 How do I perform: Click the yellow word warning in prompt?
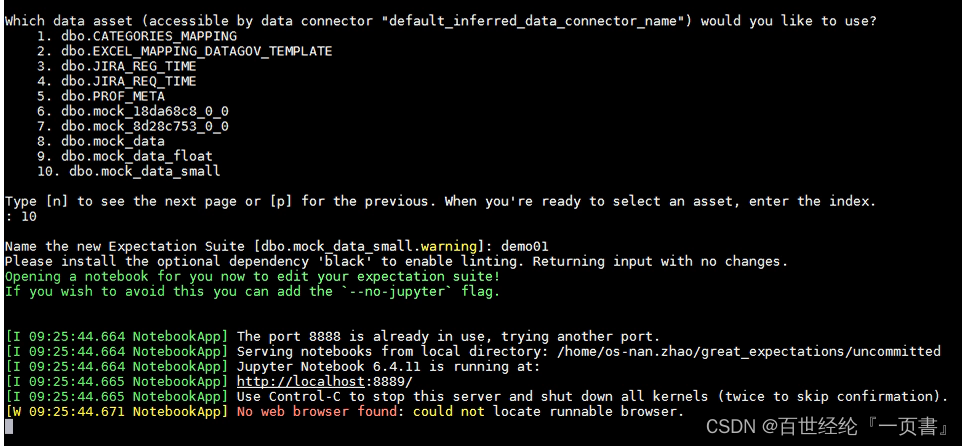pyautogui.click(x=448, y=247)
